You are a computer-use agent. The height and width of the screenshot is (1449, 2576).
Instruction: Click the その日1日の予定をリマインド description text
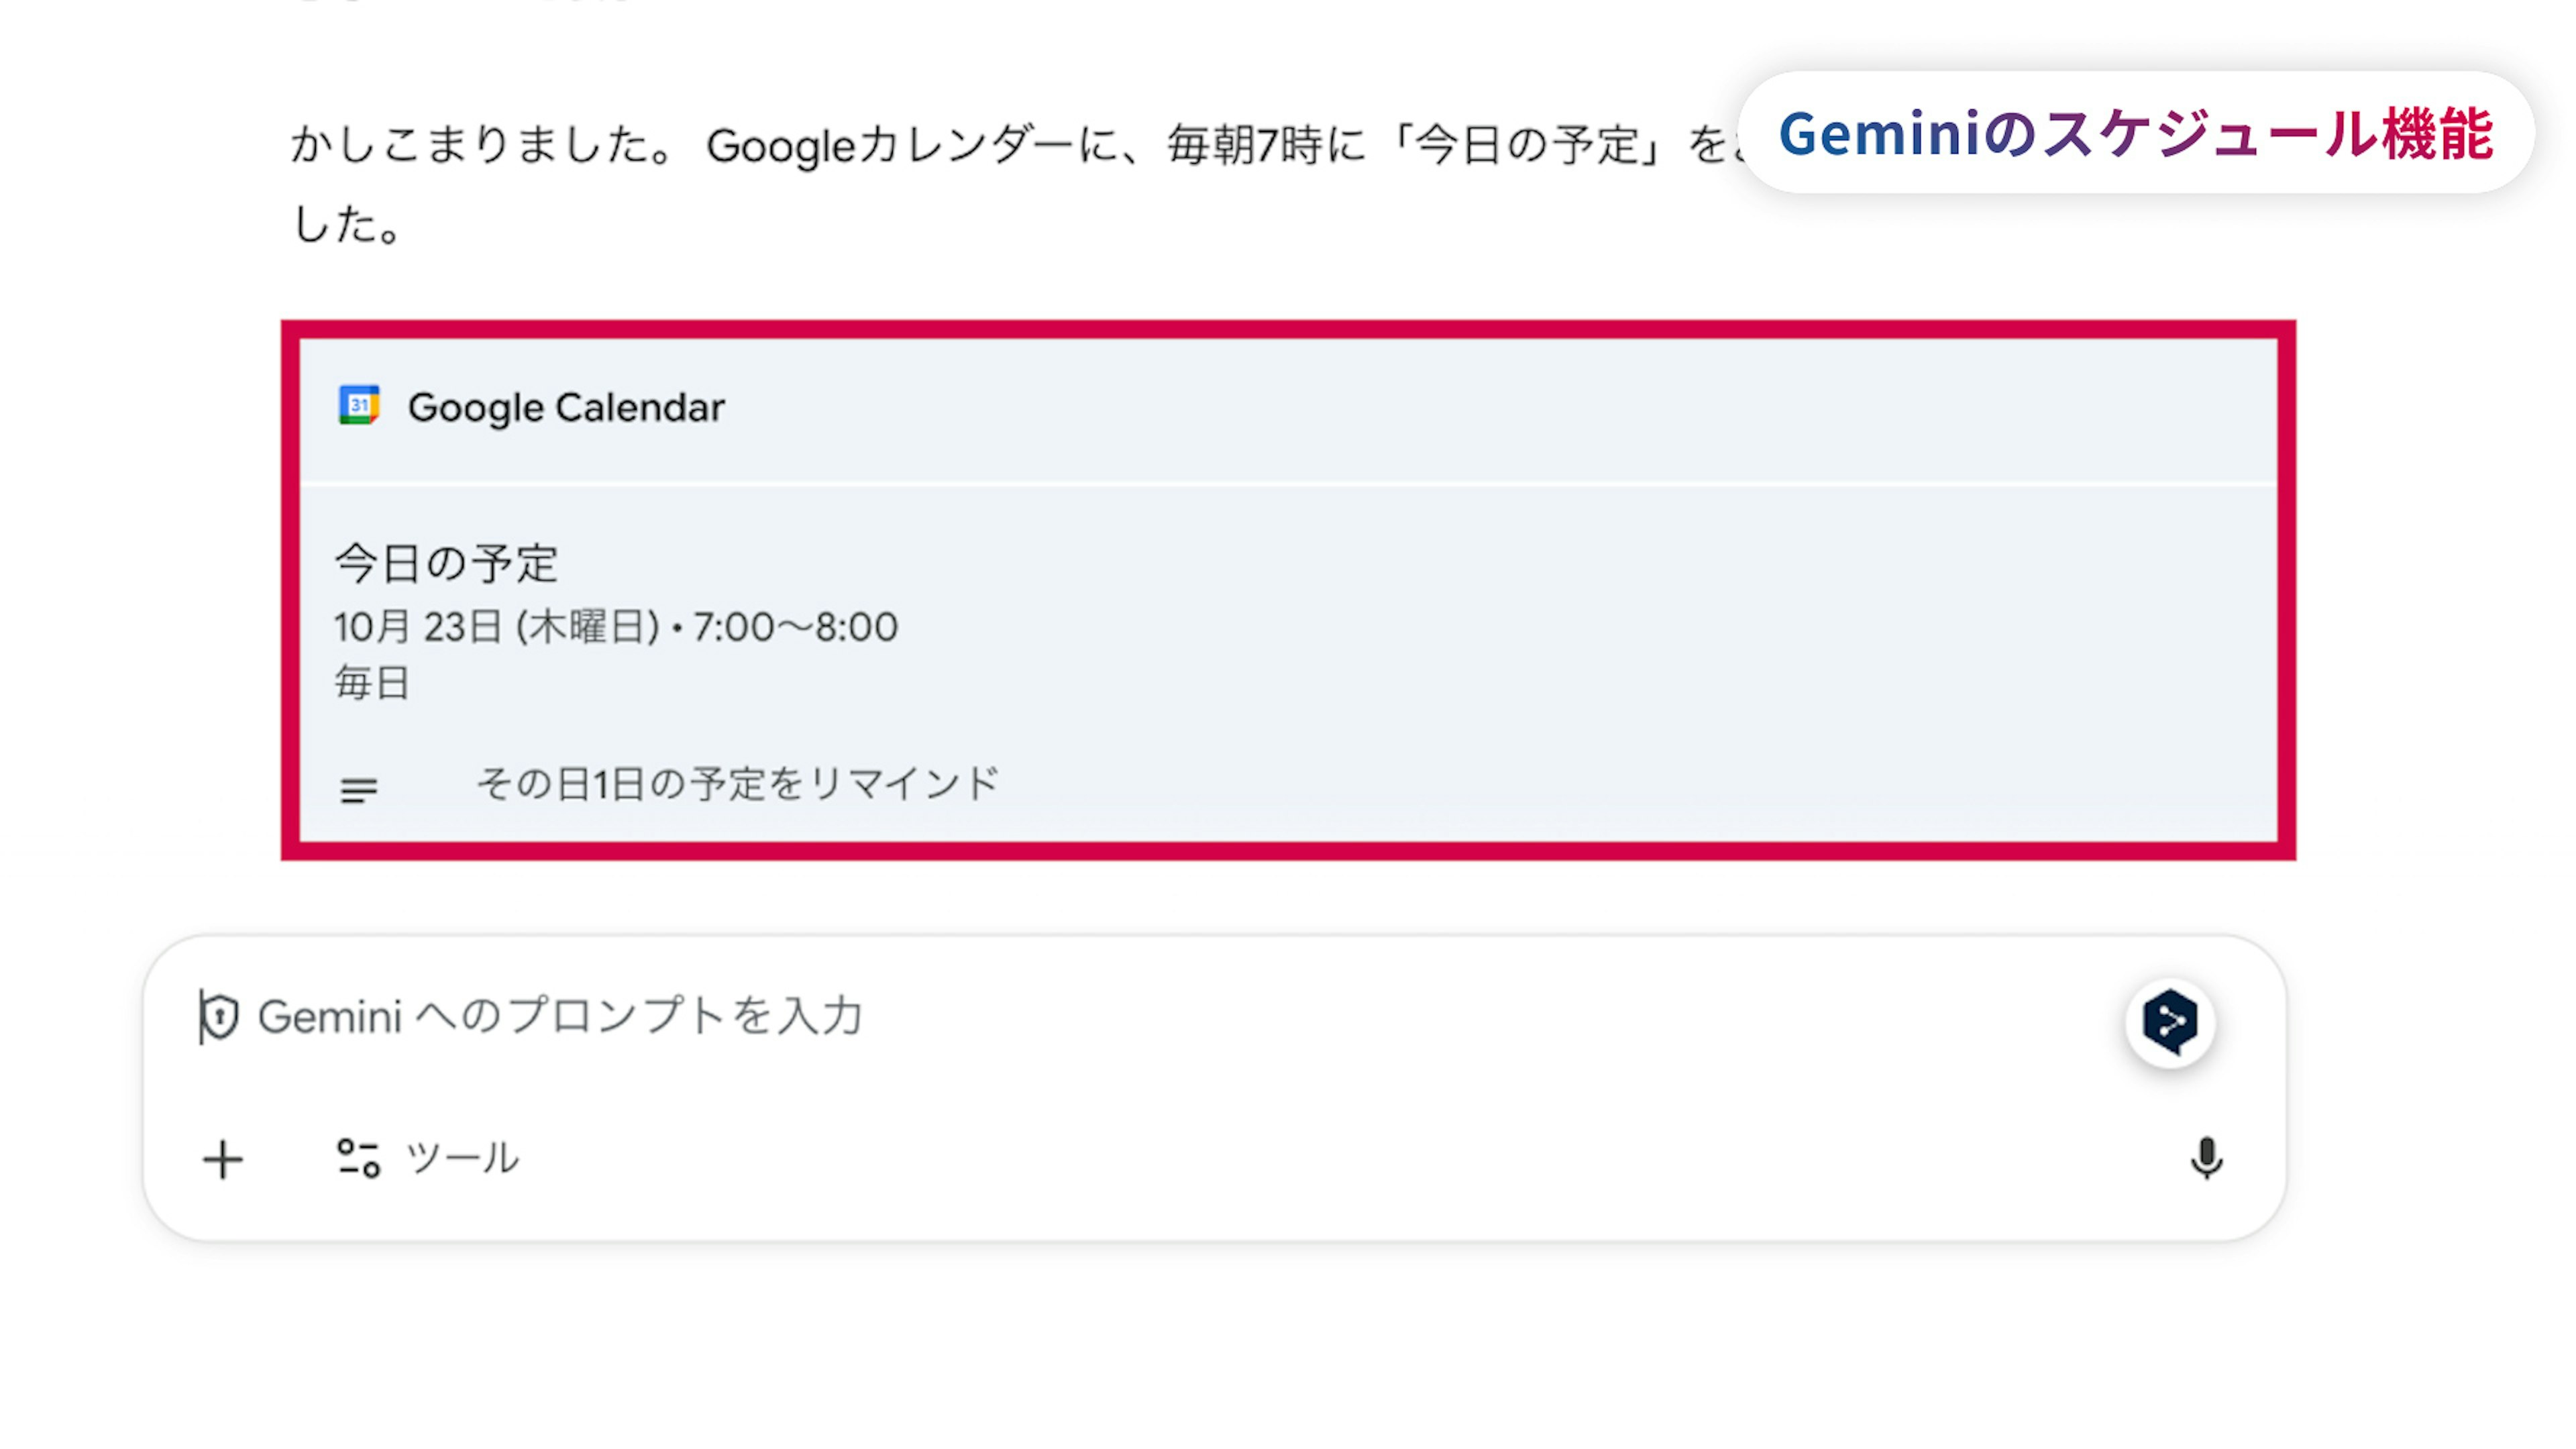click(737, 784)
